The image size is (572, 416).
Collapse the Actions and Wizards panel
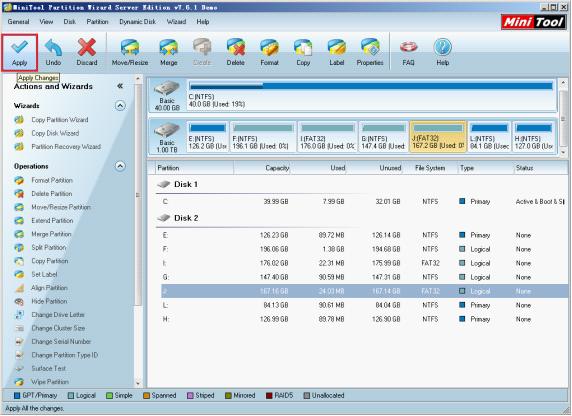click(120, 86)
